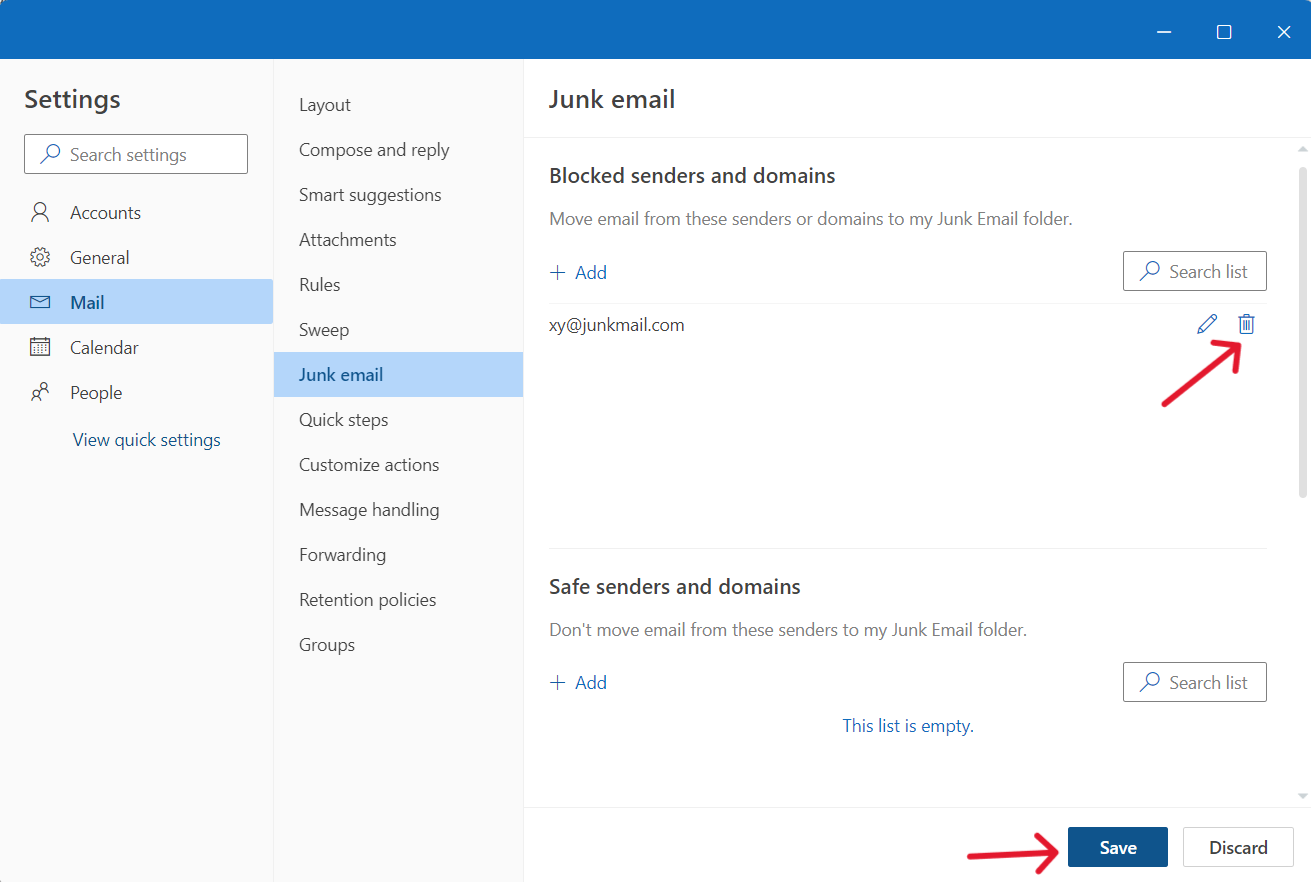Open View quick settings
Image resolution: width=1311 pixels, height=882 pixels.
pyautogui.click(x=146, y=439)
